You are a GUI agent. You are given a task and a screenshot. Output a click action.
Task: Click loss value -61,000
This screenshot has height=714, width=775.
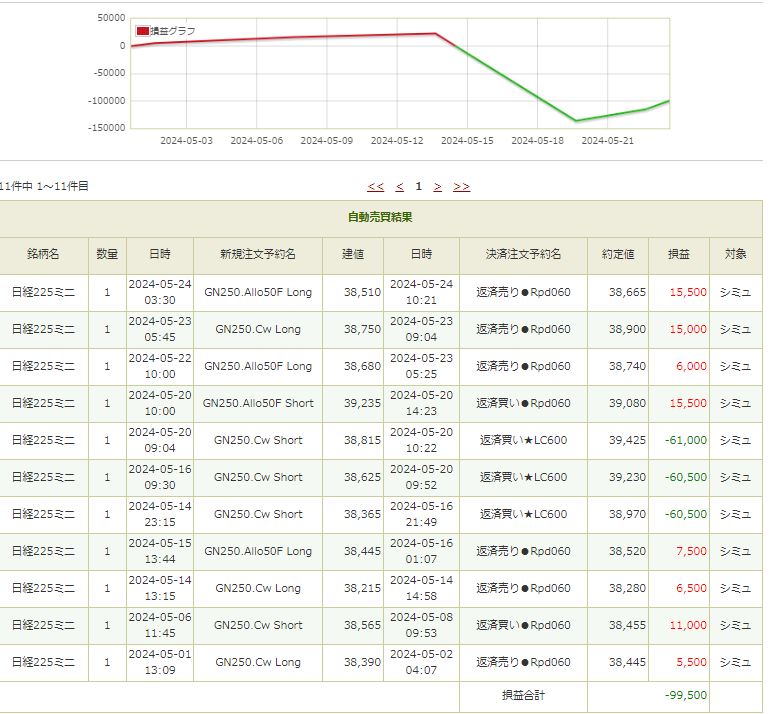tap(686, 440)
